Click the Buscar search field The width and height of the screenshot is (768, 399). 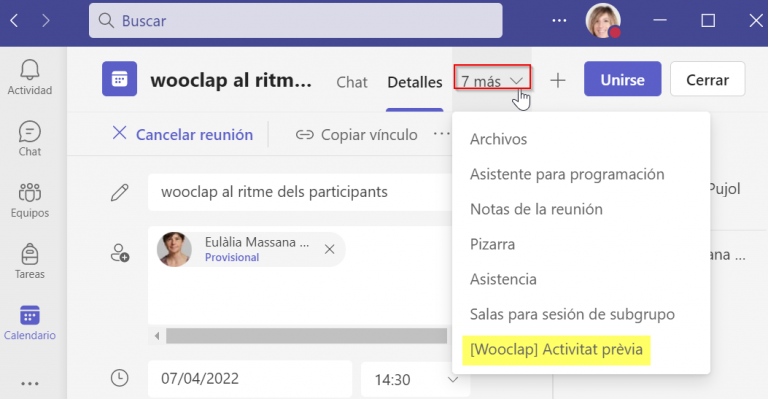coord(295,21)
